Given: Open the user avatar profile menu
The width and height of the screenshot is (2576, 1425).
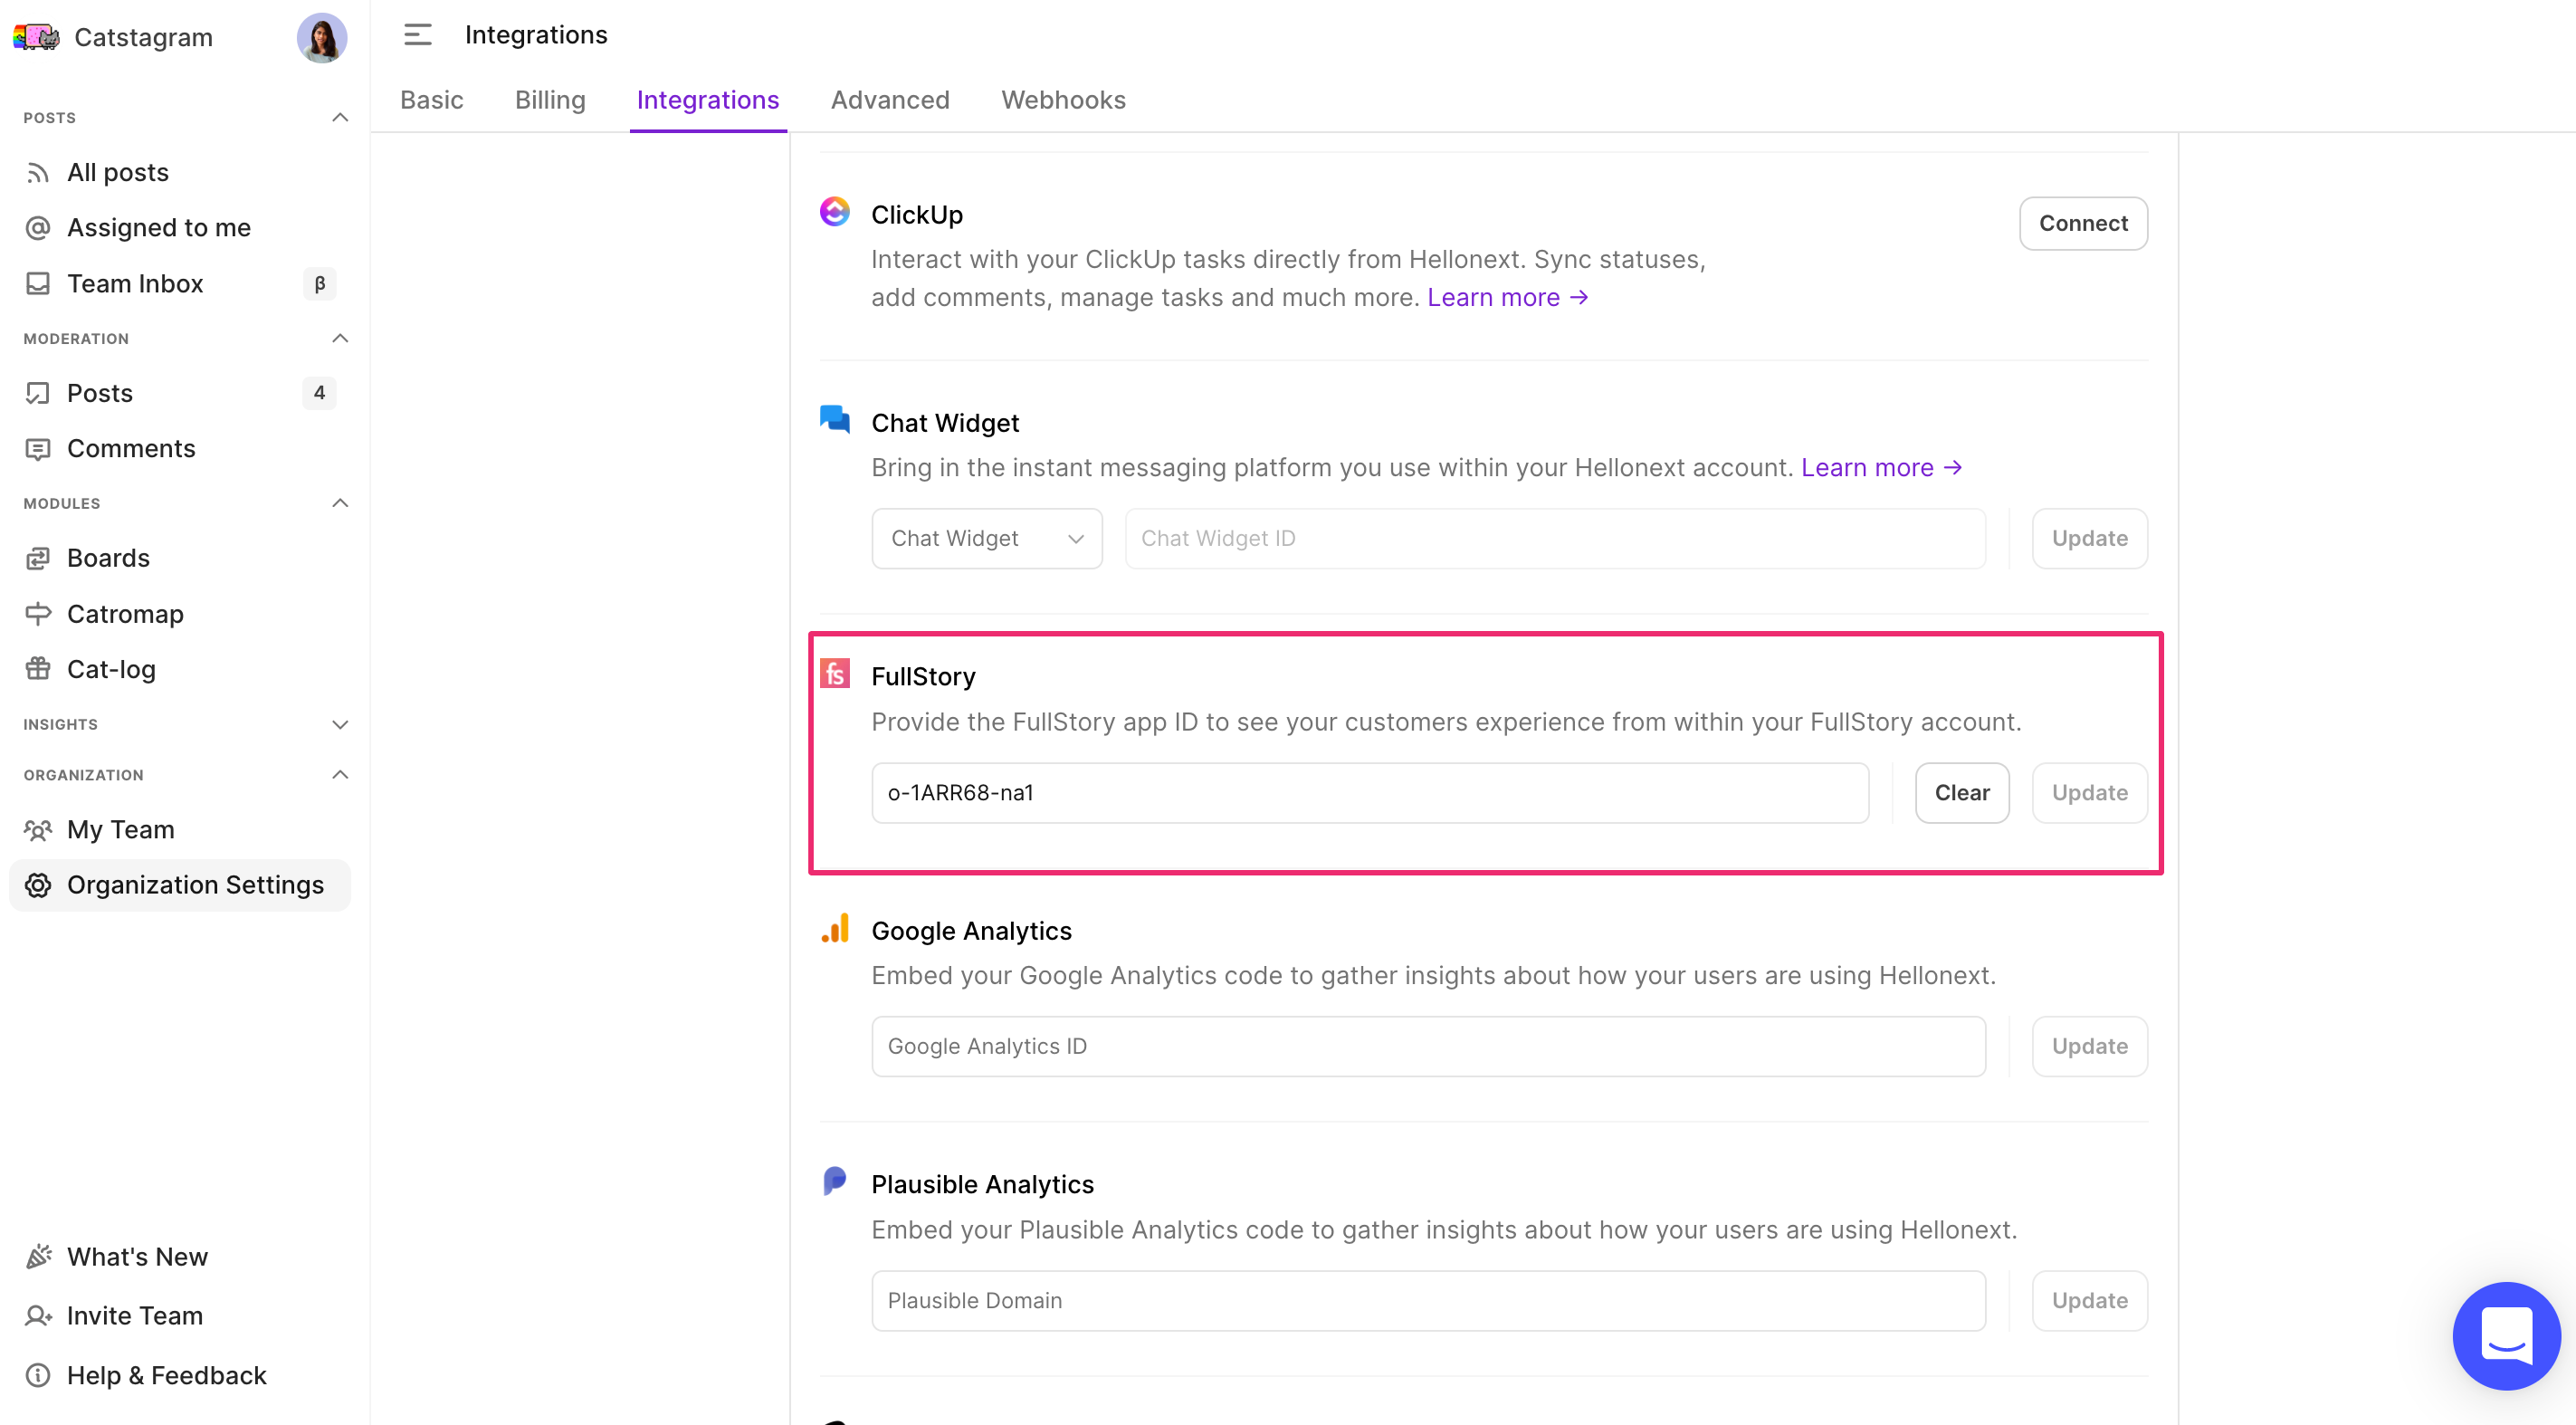Looking at the screenshot, I should 321,38.
